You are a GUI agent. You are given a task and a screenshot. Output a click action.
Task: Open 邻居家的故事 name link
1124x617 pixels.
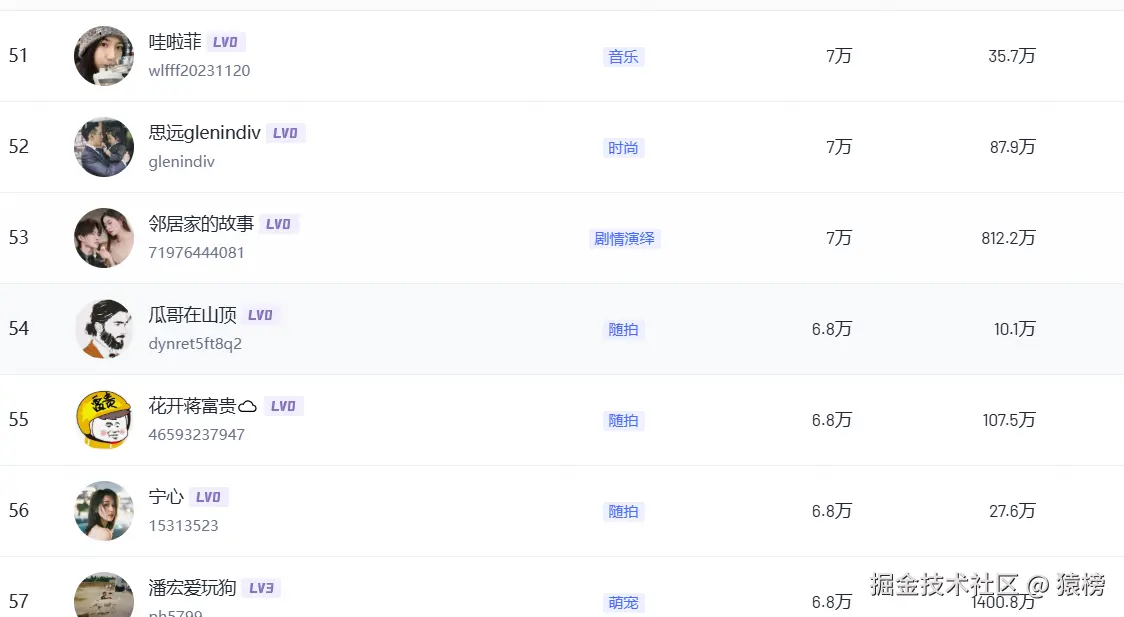pos(201,224)
